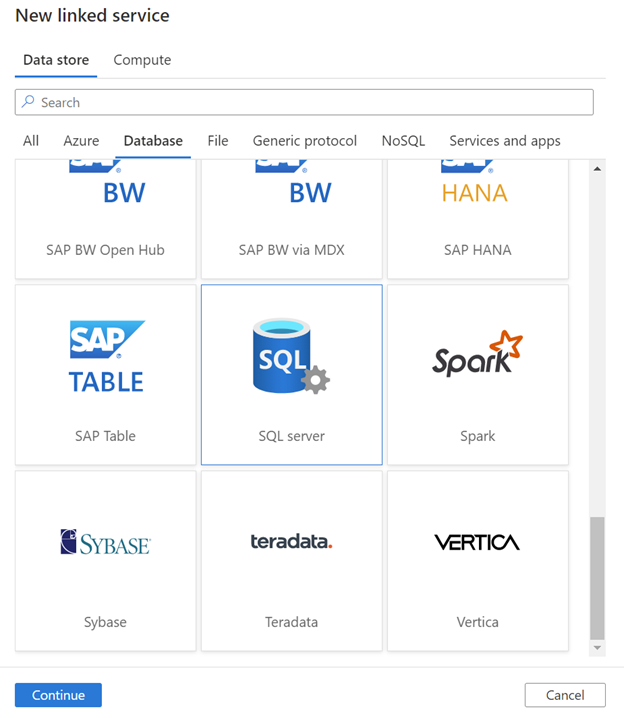Click the vertical scrollbar thumb
This screenshot has width=624, height=718.
click(597, 578)
